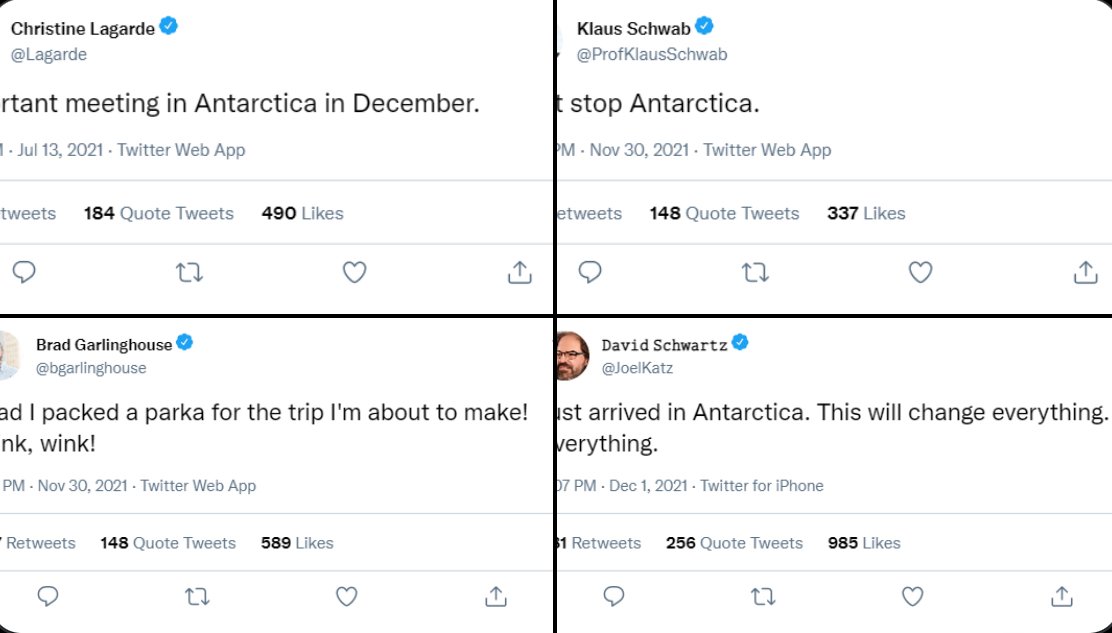Reply to Klaus Schwab's tweet

click(590, 272)
